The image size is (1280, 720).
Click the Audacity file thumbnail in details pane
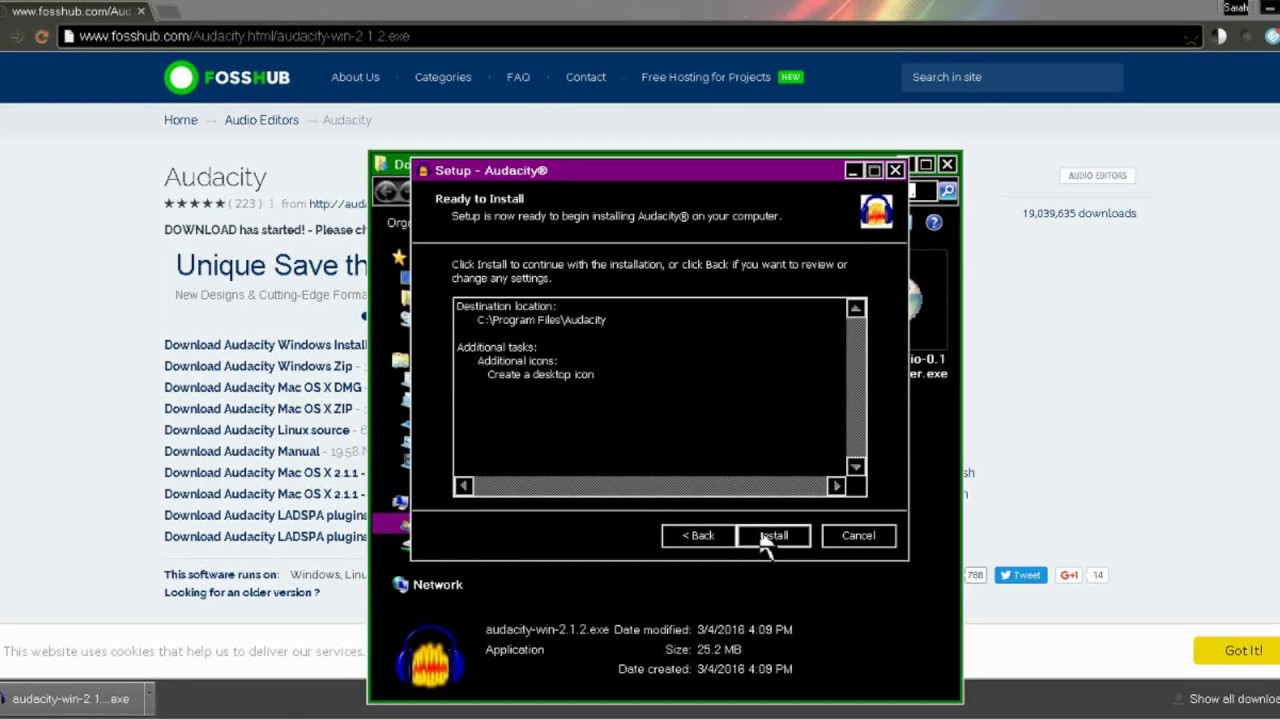pos(430,655)
